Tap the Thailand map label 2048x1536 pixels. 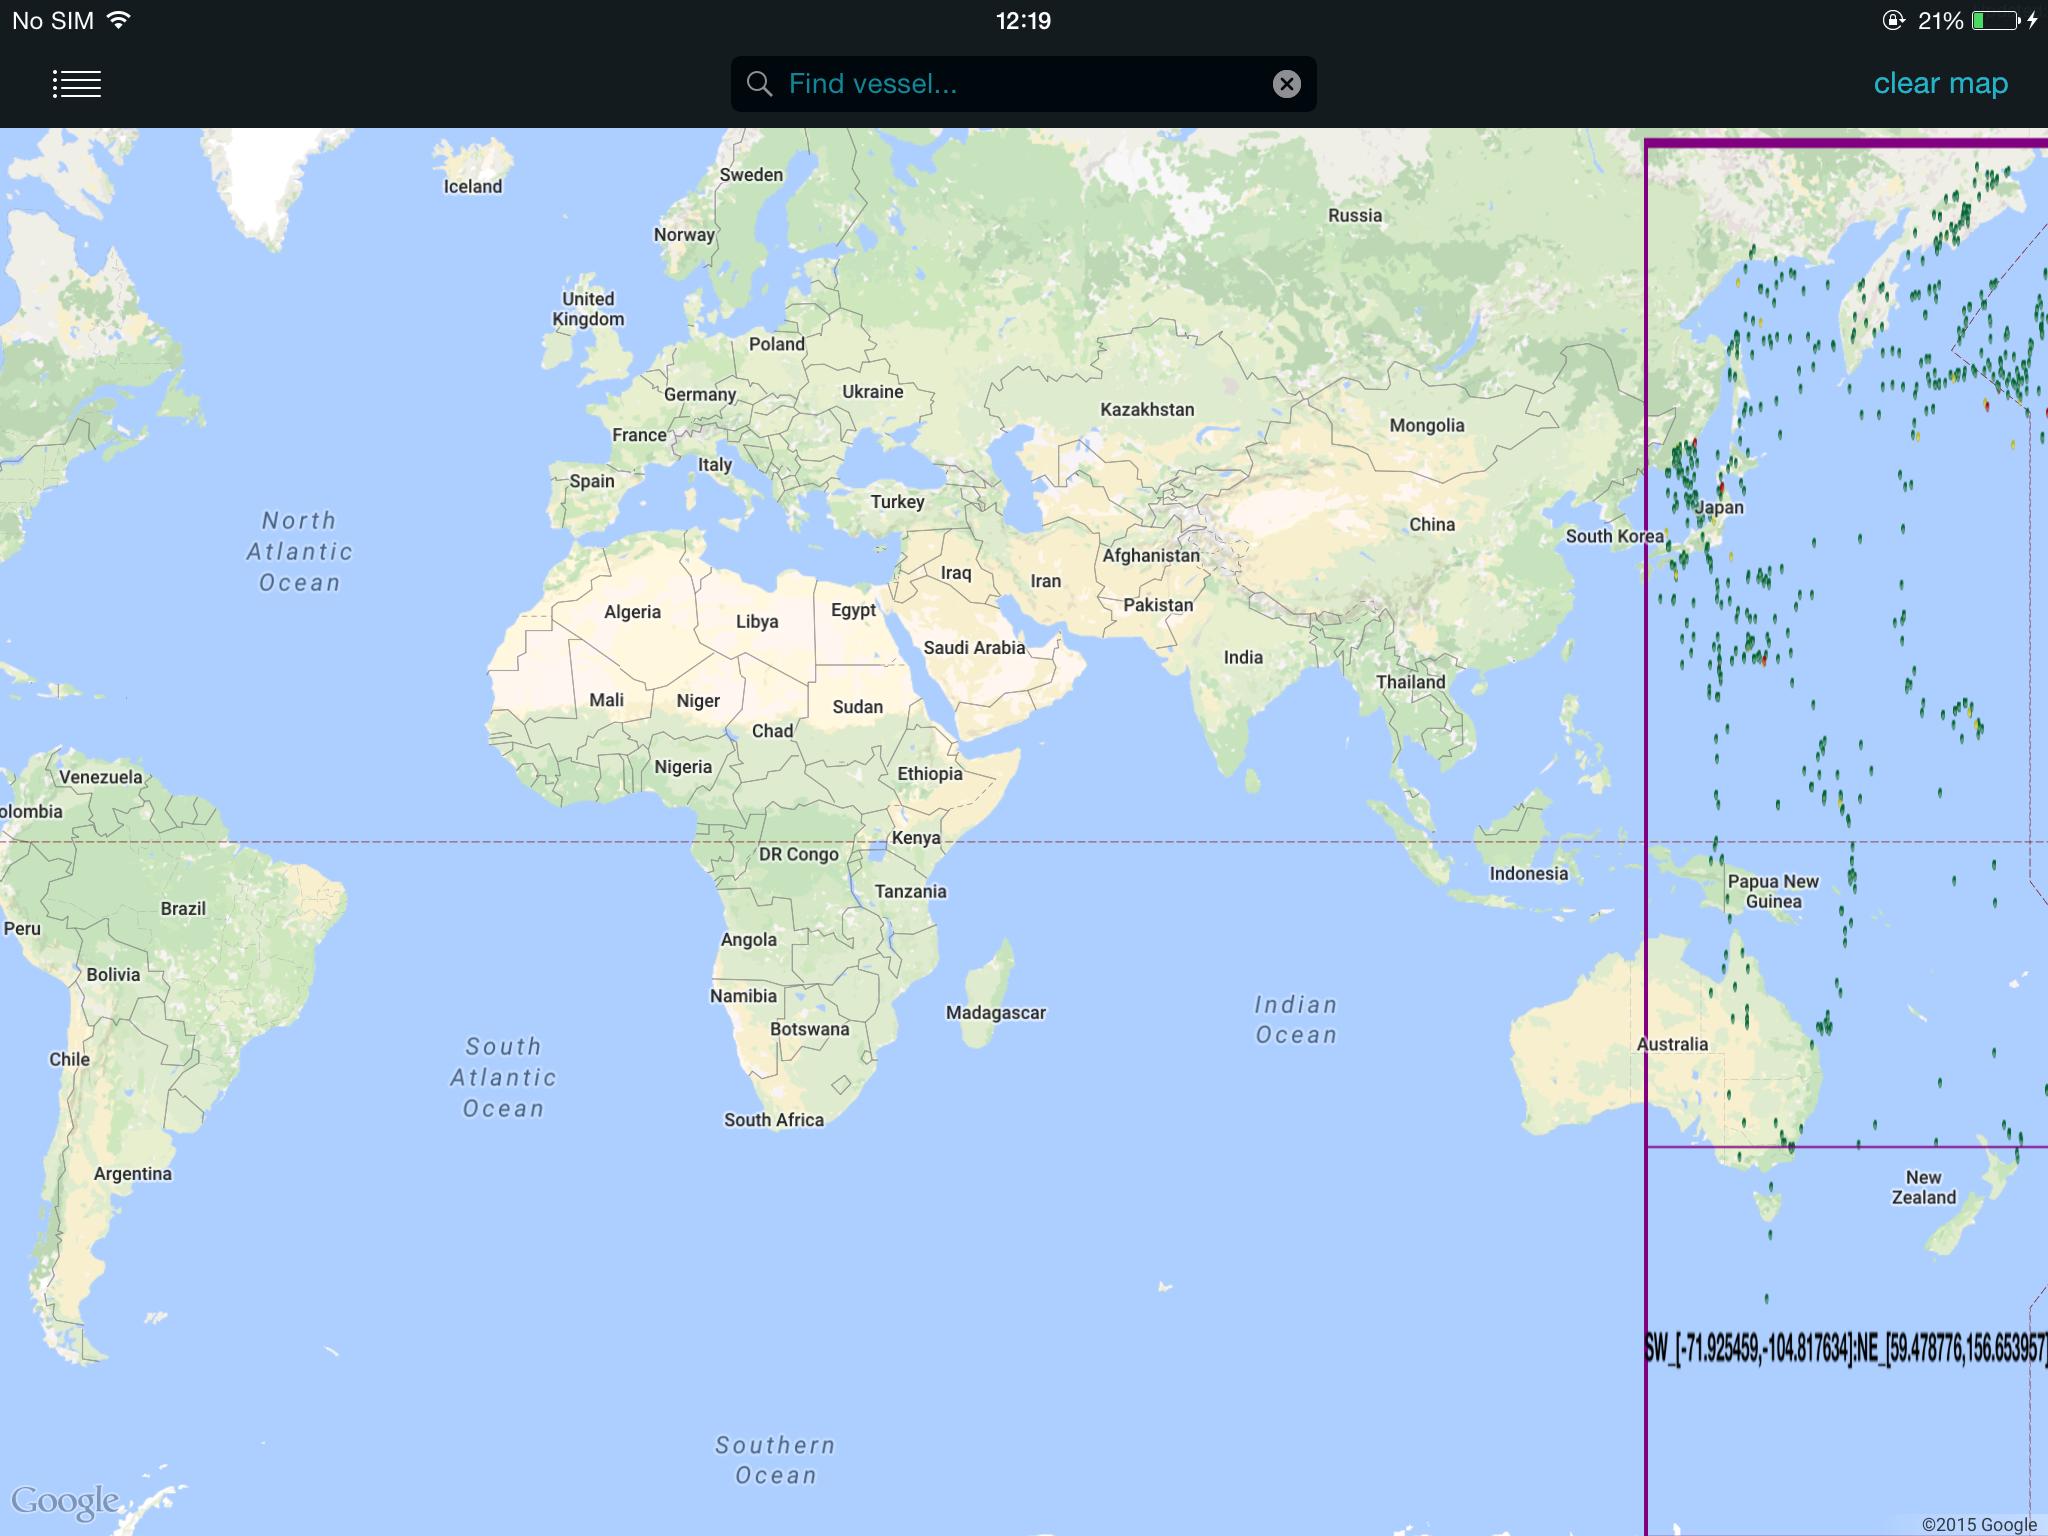click(1410, 682)
